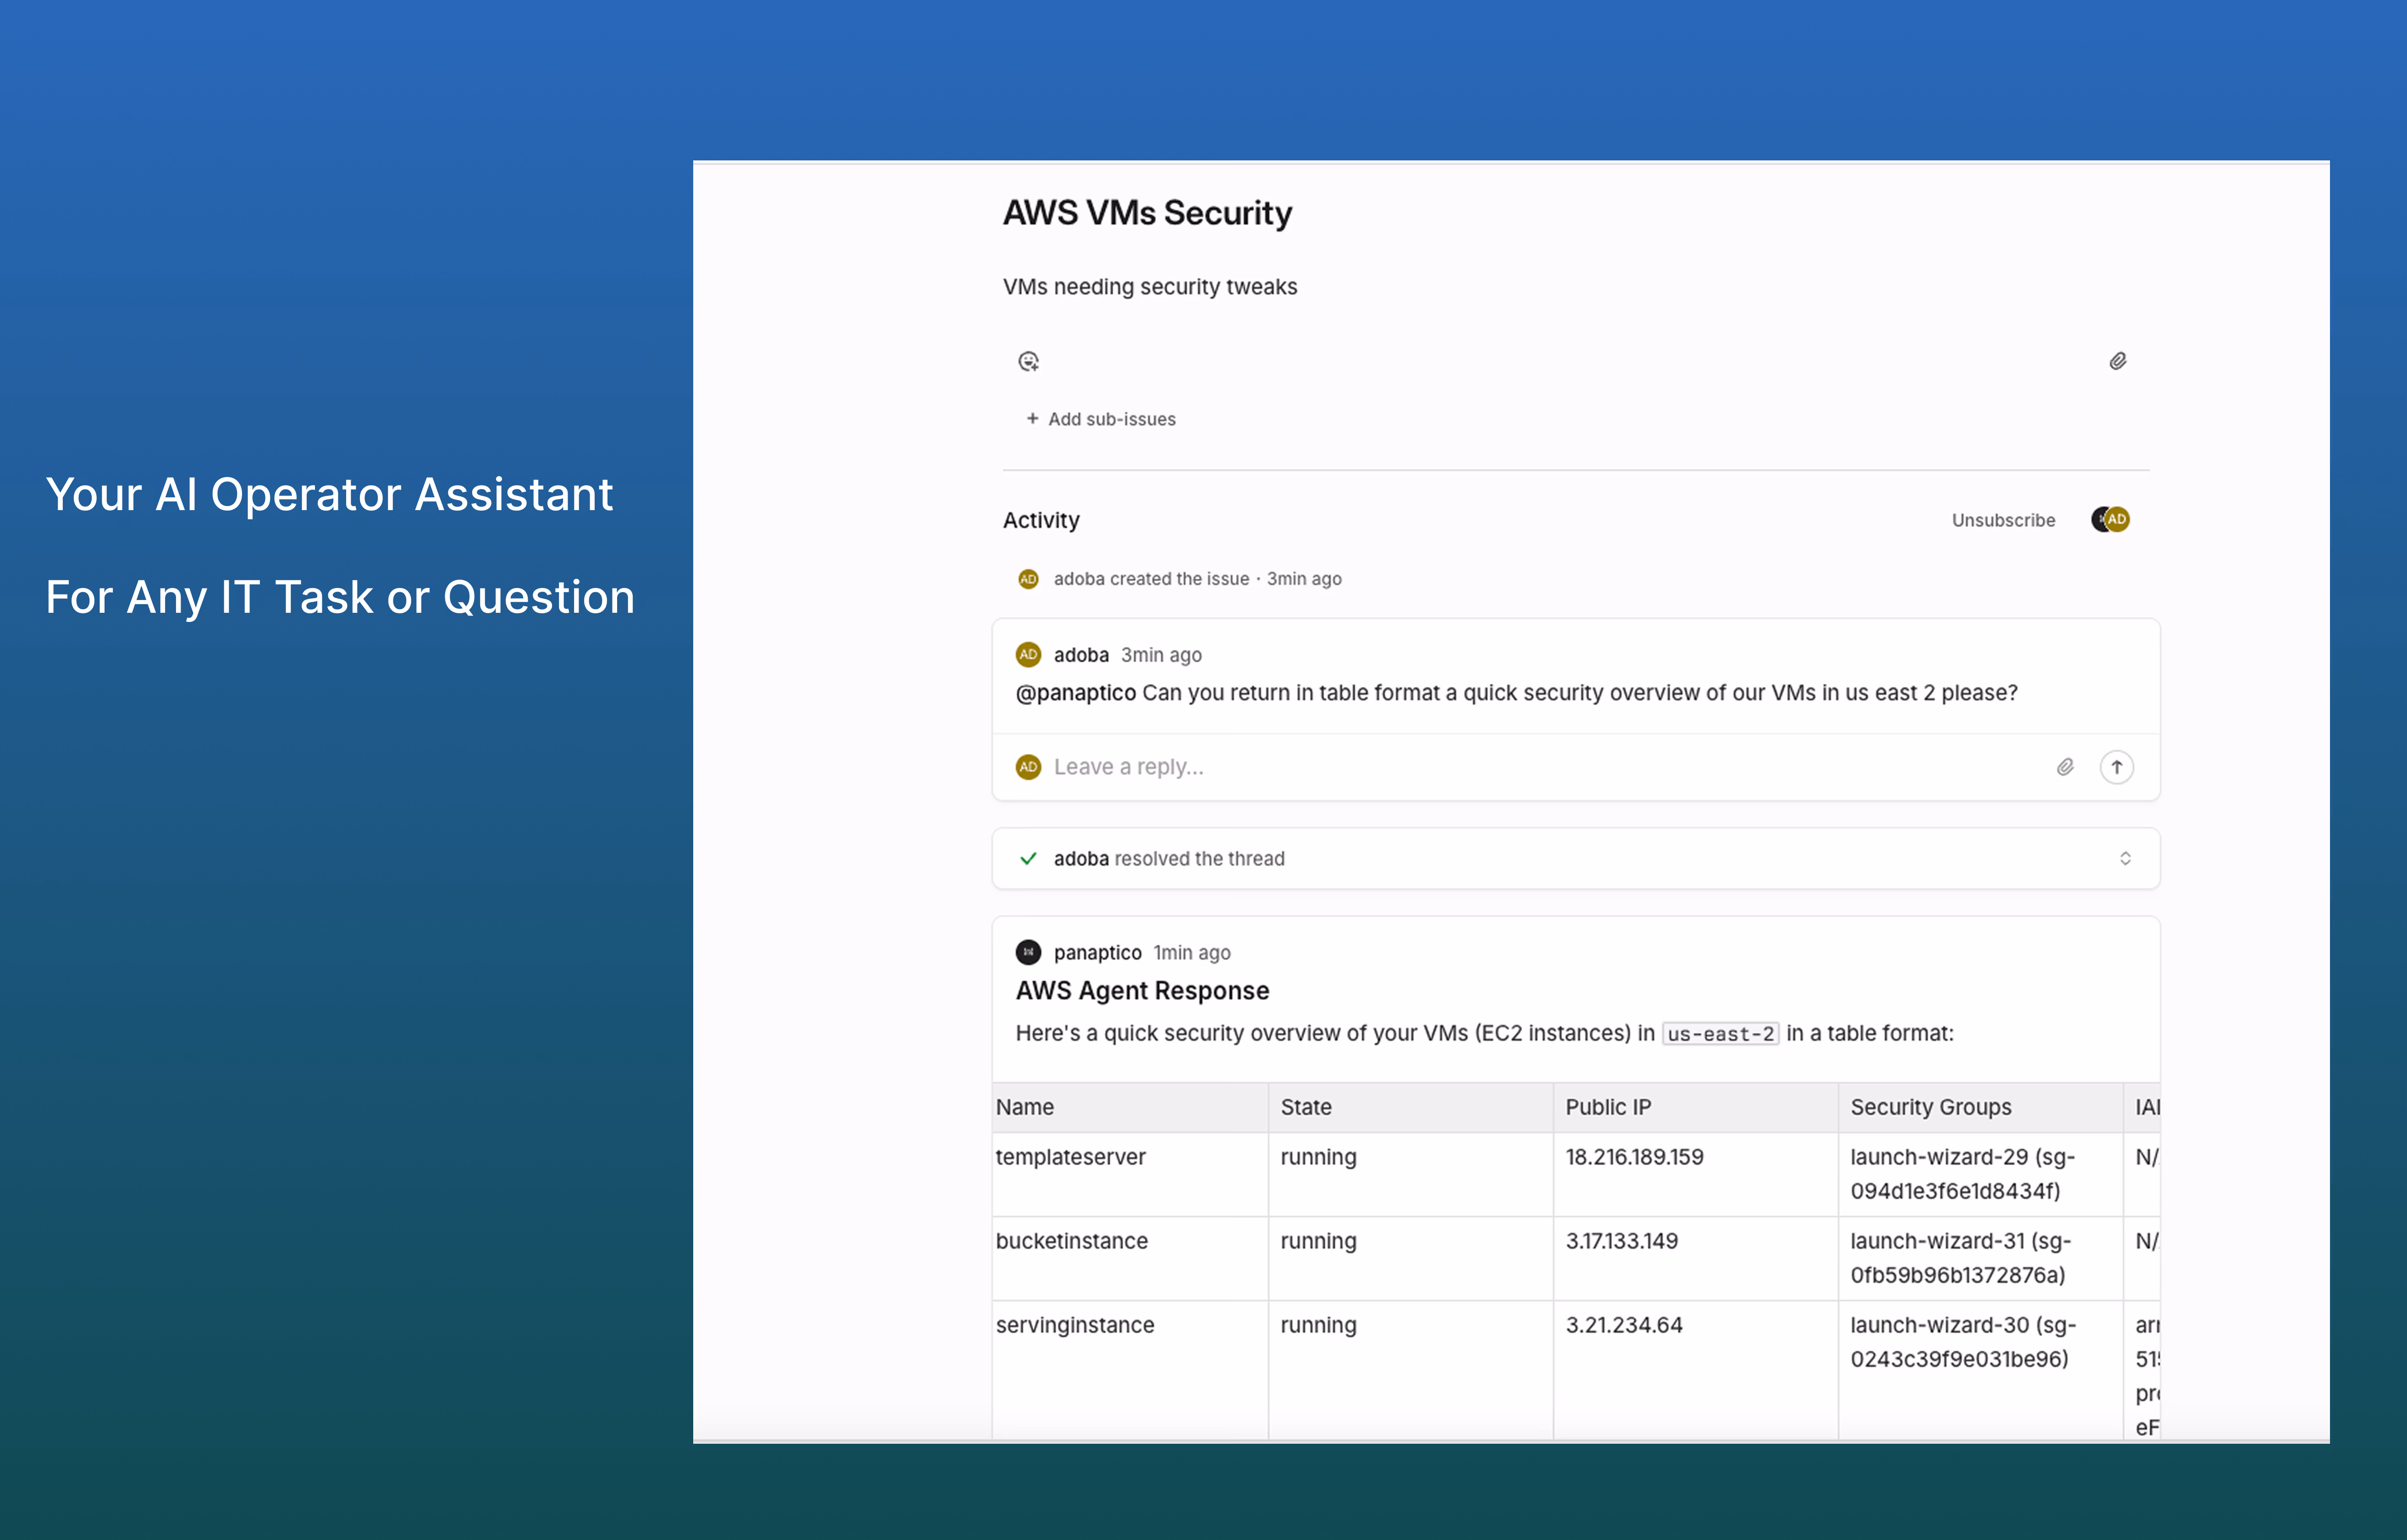Click Add sub-issues
The width and height of the screenshot is (2407, 1540).
point(1101,419)
